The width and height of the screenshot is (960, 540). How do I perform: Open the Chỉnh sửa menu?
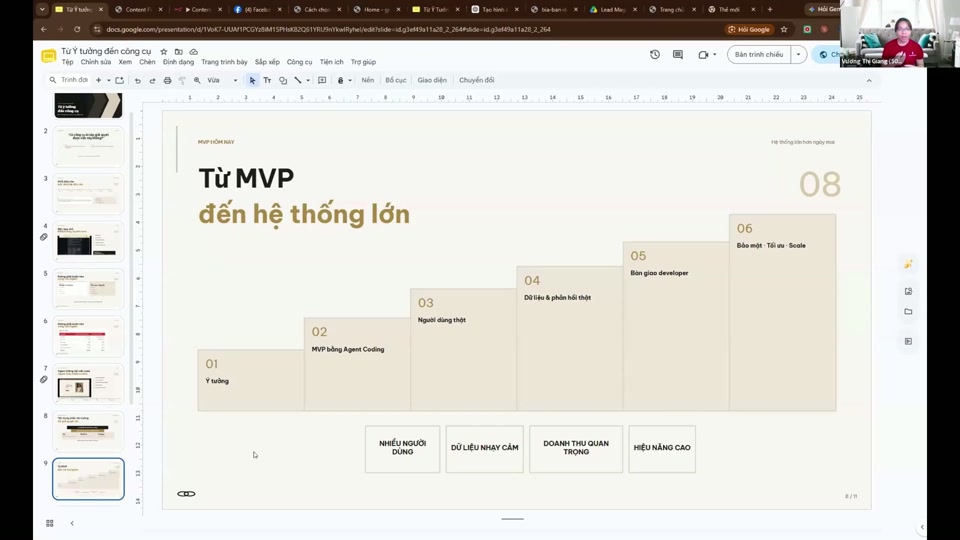click(x=96, y=62)
